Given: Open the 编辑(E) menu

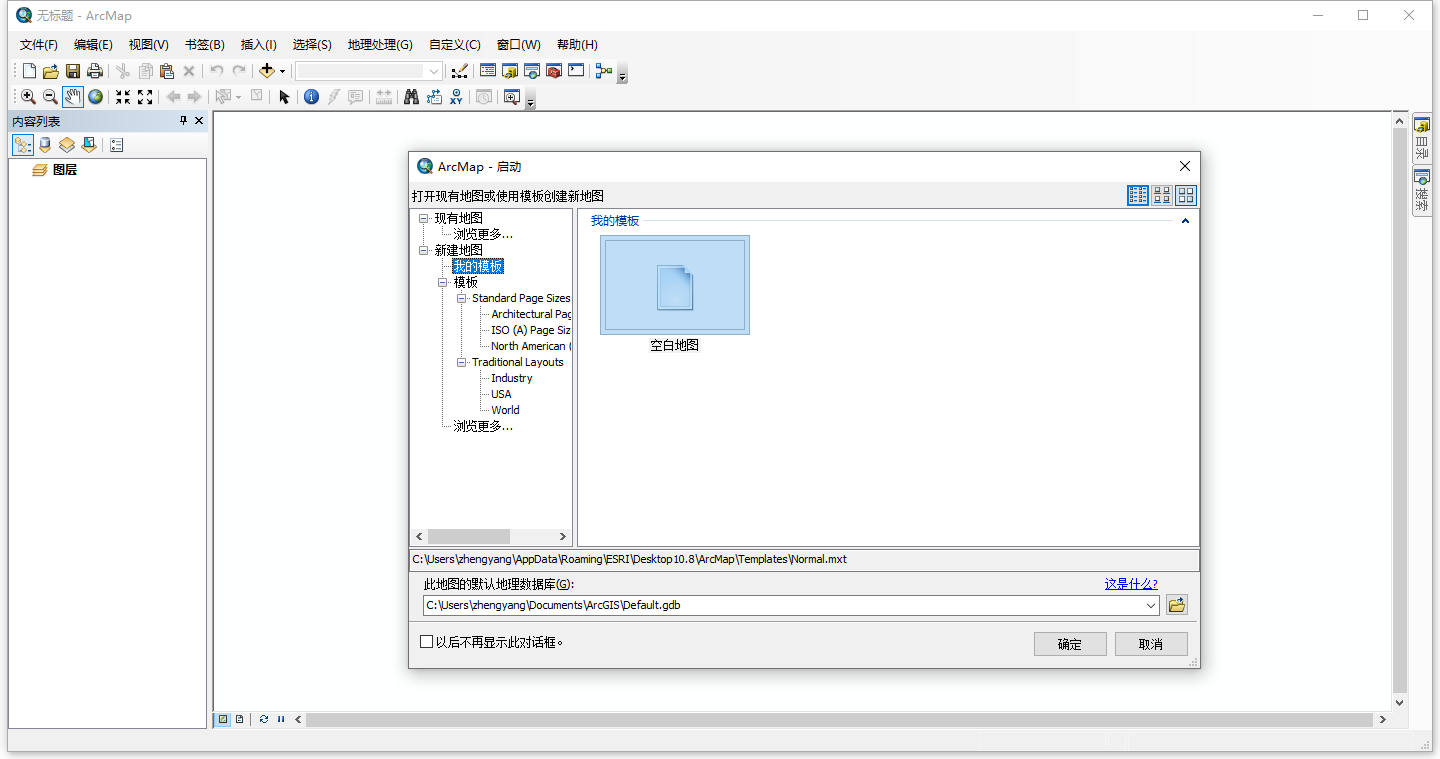Looking at the screenshot, I should point(93,45).
